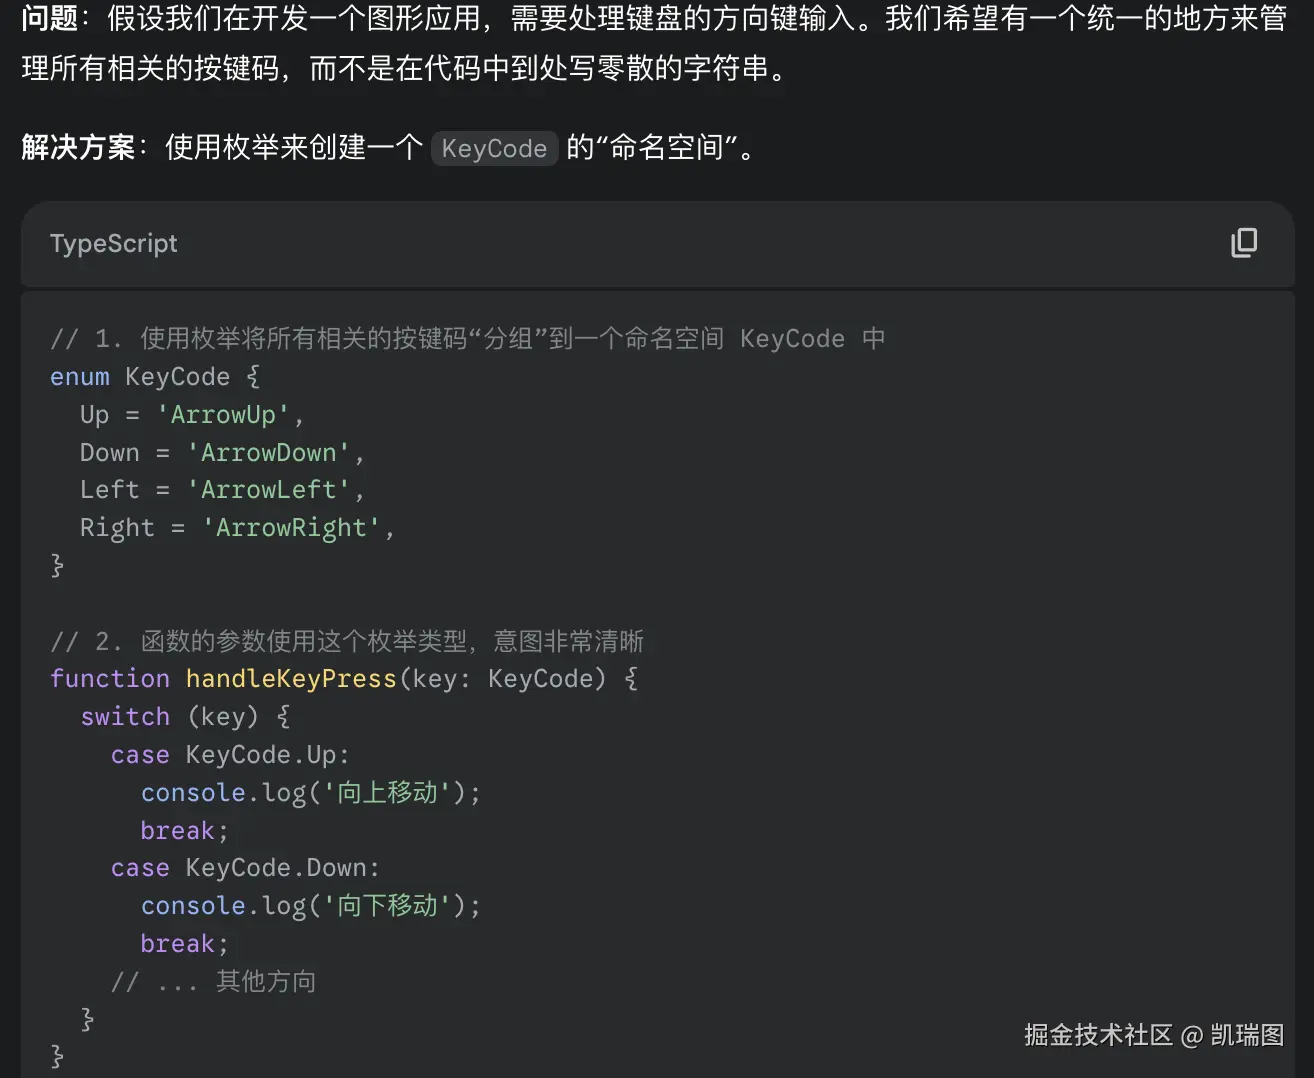
Task: Click the break under 向下移动
Action: [x=185, y=944]
